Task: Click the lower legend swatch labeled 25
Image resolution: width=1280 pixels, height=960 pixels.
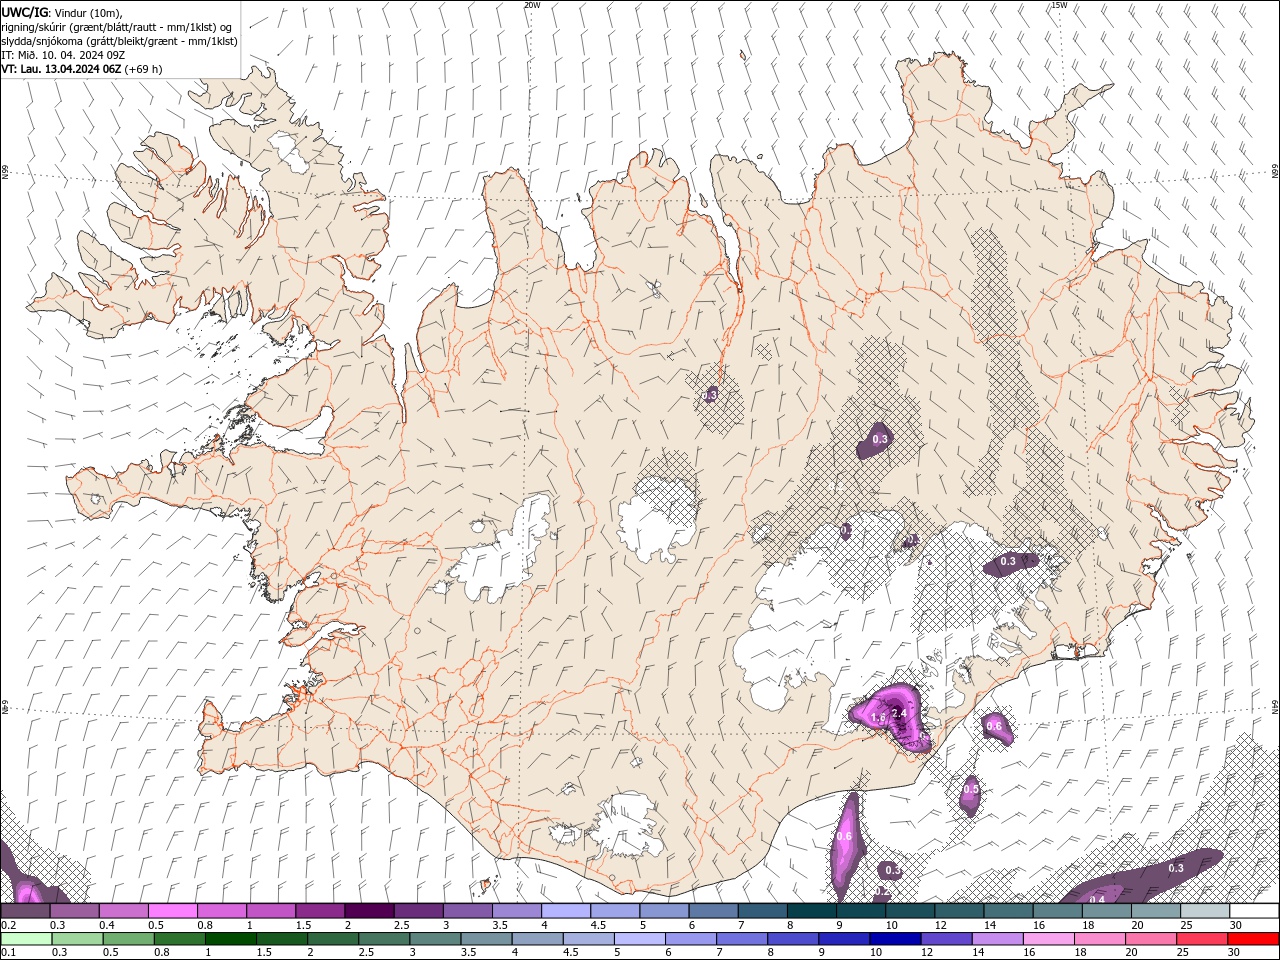Action: (1202, 939)
